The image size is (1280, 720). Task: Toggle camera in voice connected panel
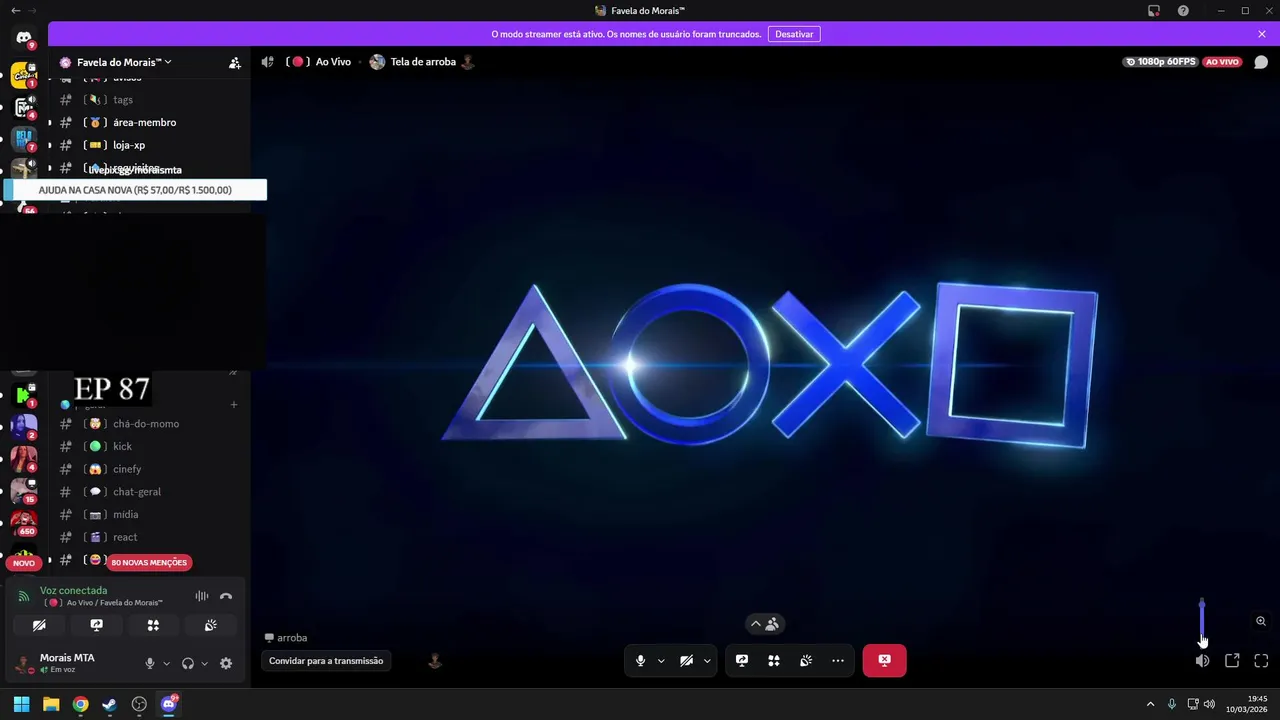pyautogui.click(x=39, y=625)
